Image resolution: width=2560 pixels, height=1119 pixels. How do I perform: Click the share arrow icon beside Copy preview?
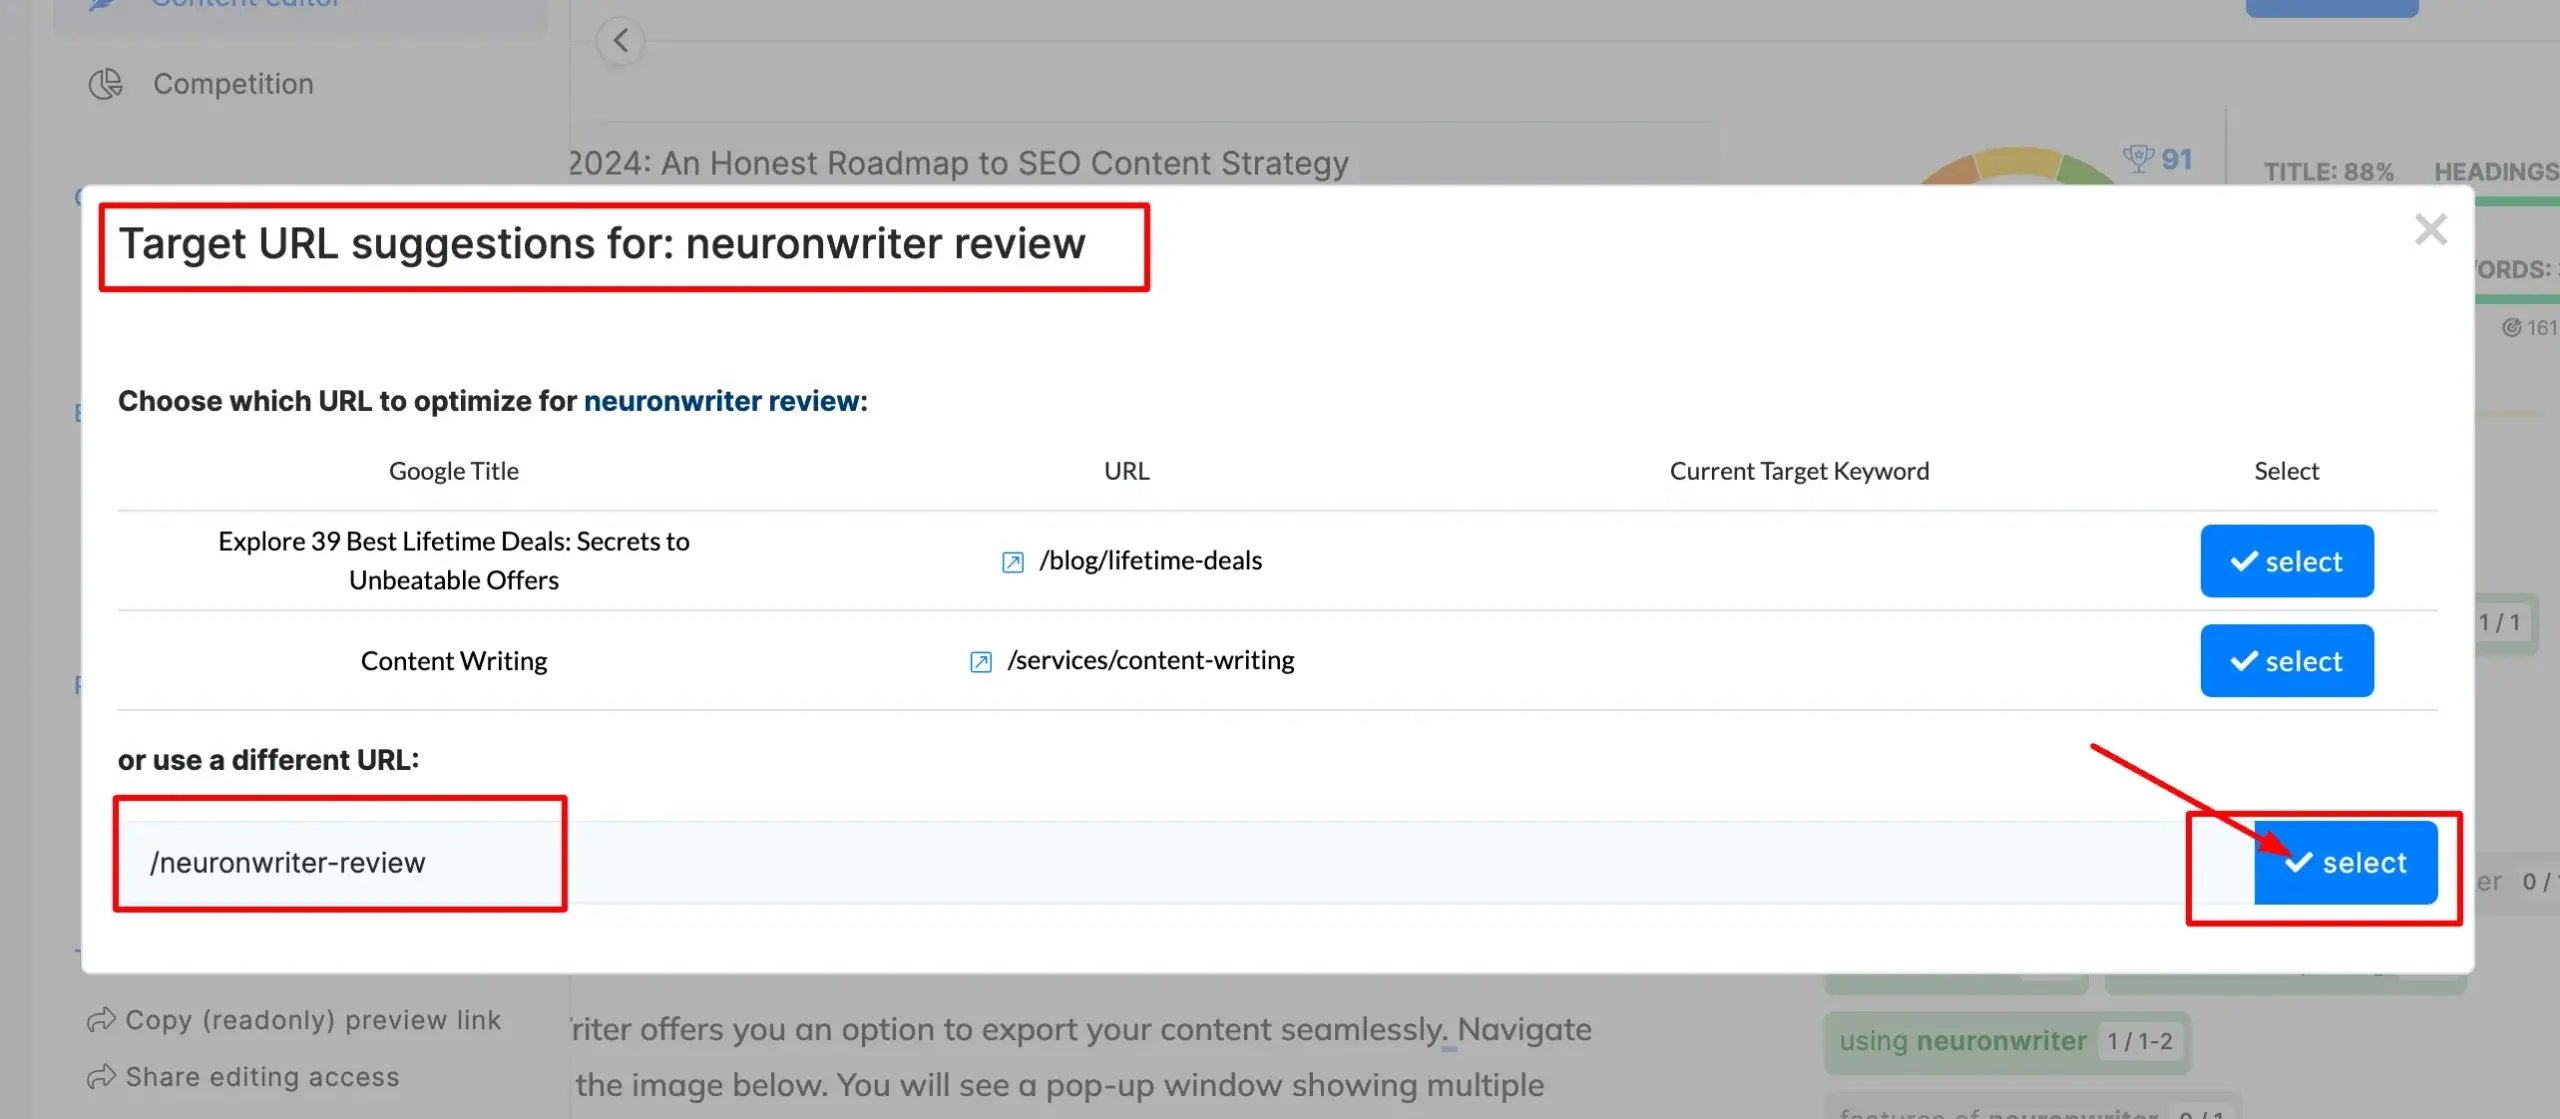[x=101, y=1020]
